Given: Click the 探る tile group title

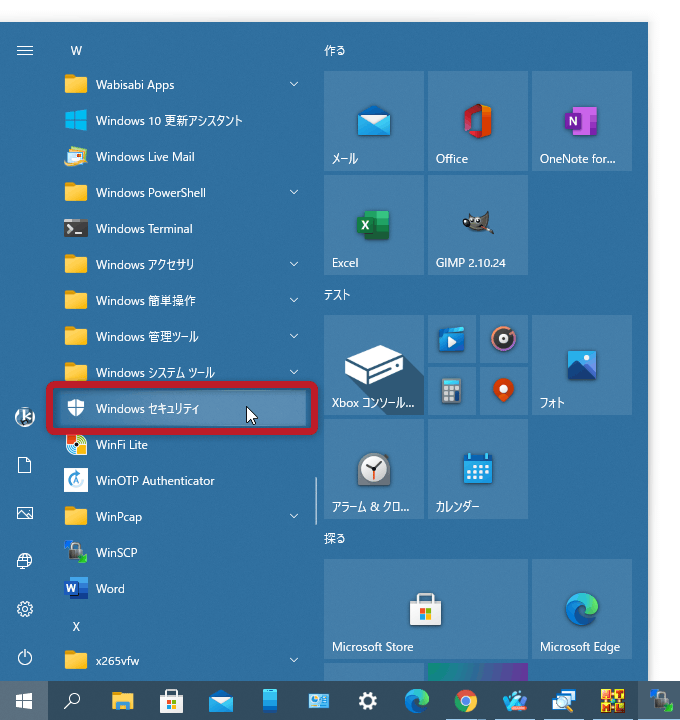Looking at the screenshot, I should pyautogui.click(x=335, y=538).
